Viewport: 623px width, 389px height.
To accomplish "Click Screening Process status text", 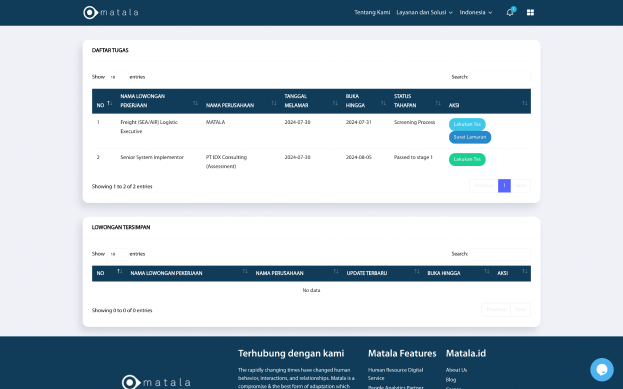I will tap(414, 122).
